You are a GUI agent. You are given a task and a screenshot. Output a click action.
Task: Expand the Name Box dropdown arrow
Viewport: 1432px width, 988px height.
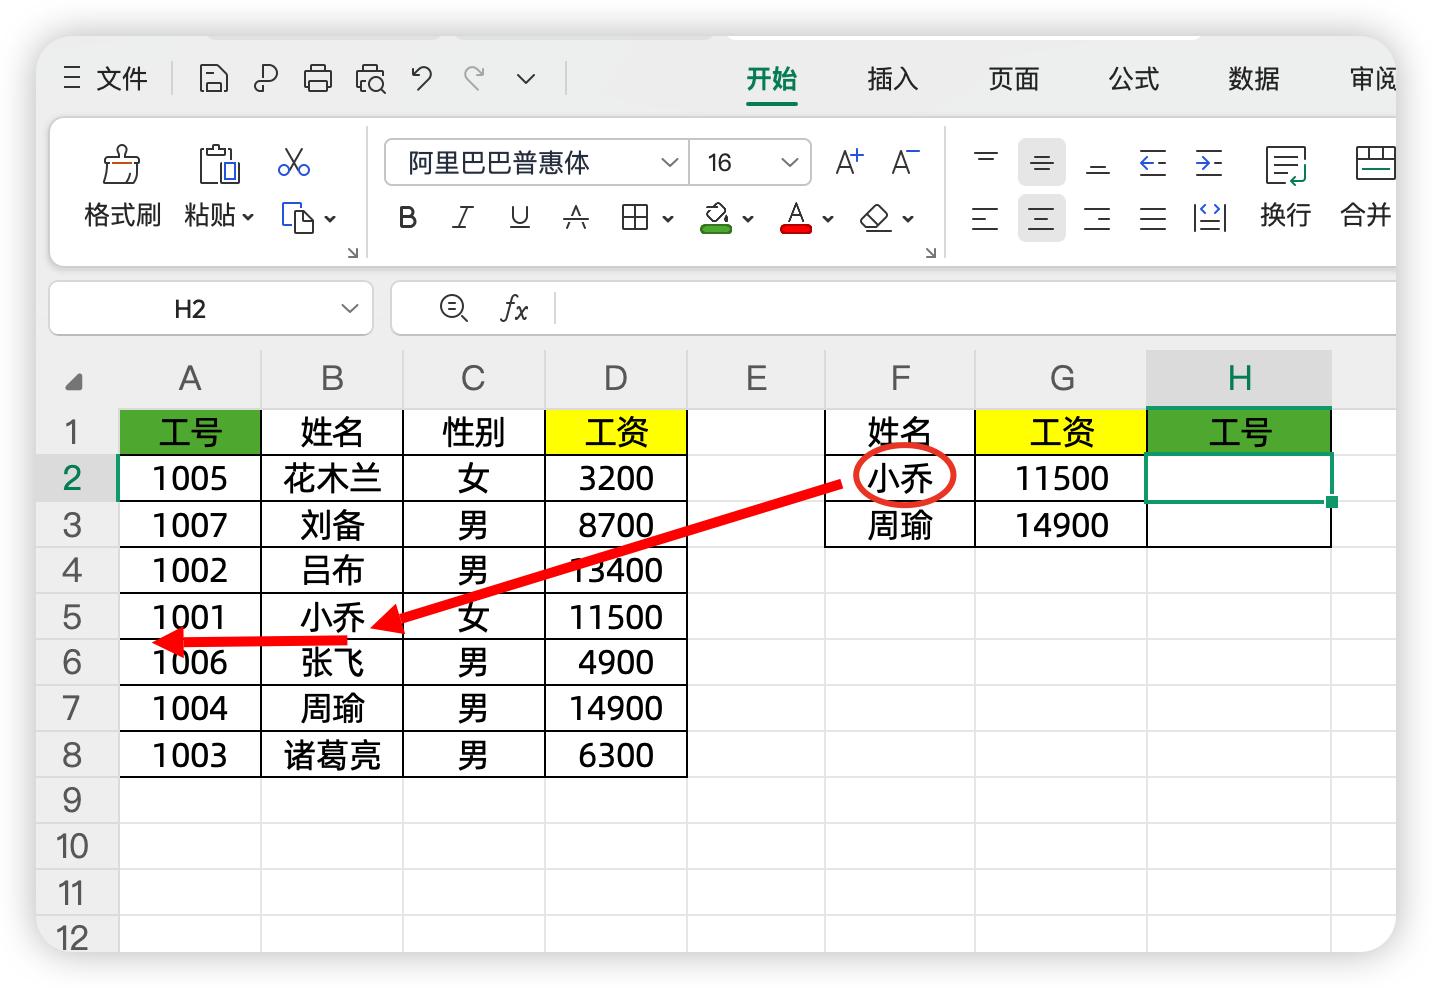(350, 308)
